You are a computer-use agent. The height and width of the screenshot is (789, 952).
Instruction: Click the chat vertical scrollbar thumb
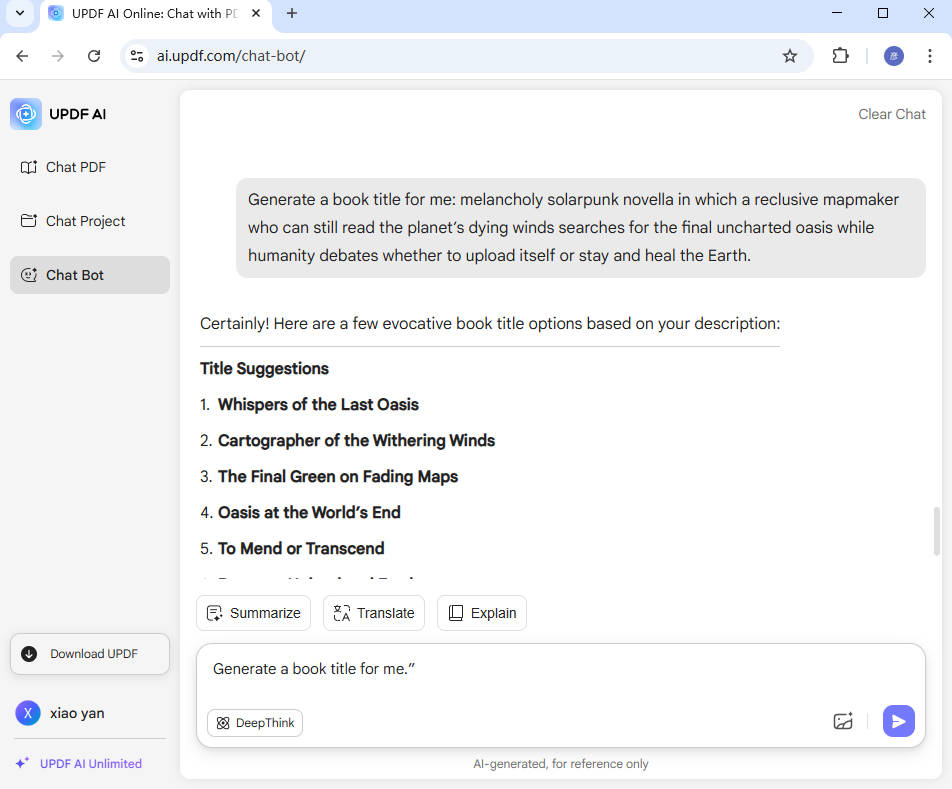coord(937,531)
